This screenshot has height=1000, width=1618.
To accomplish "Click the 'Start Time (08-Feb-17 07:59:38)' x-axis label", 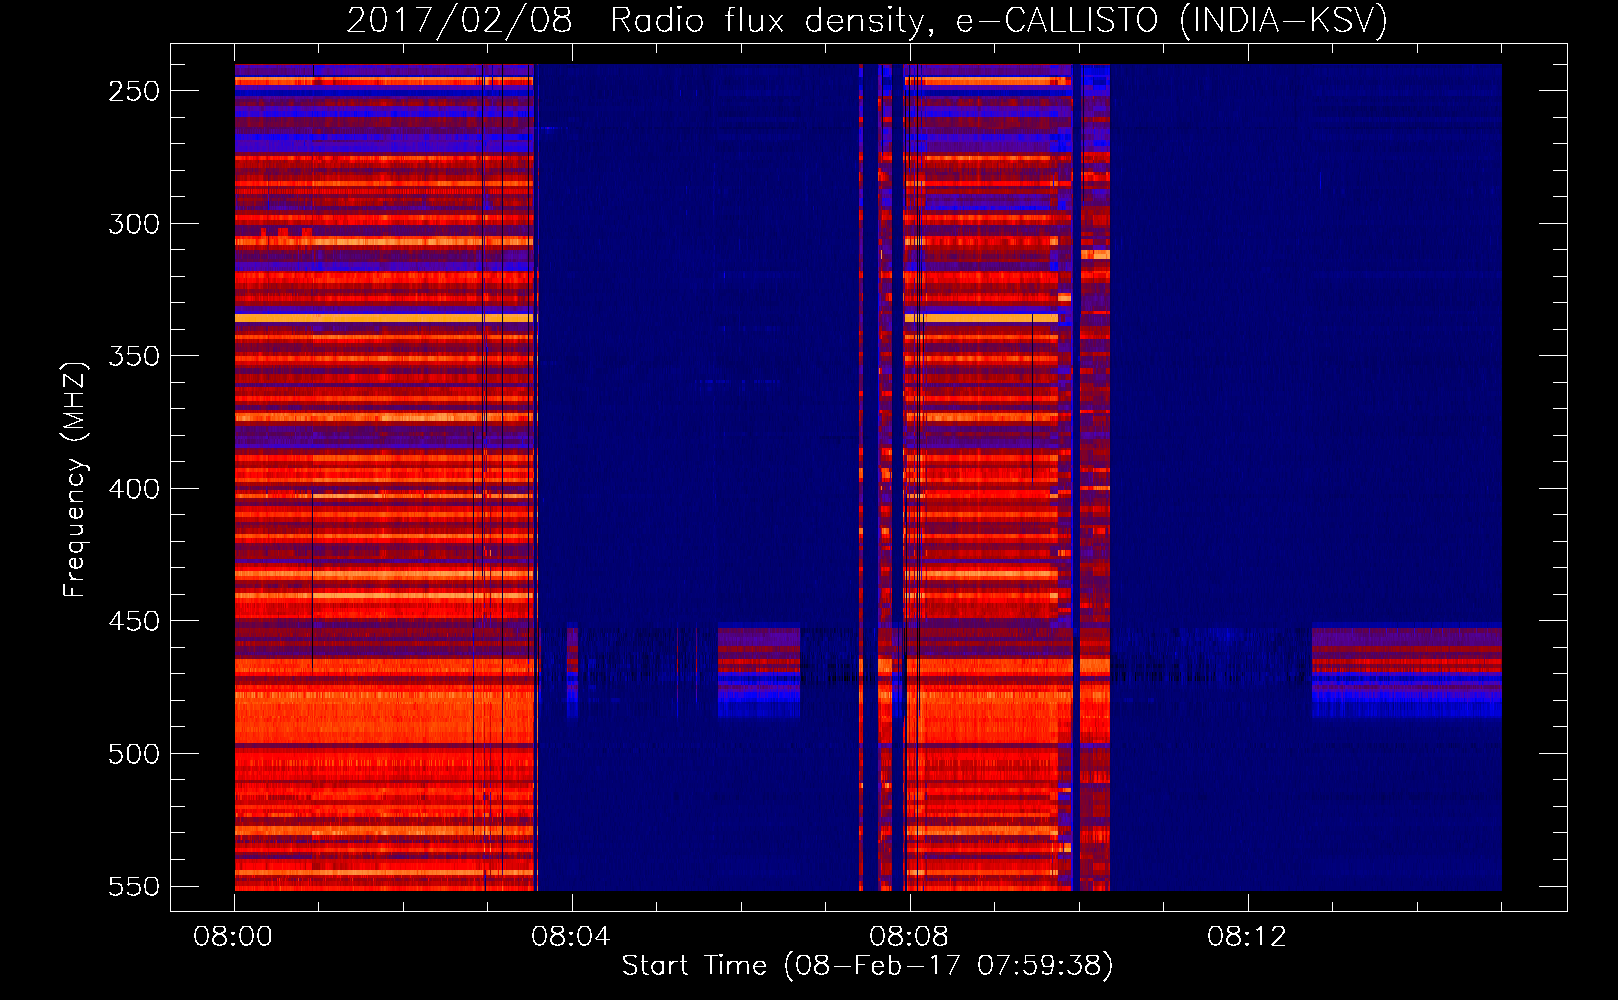I will click(x=867, y=966).
